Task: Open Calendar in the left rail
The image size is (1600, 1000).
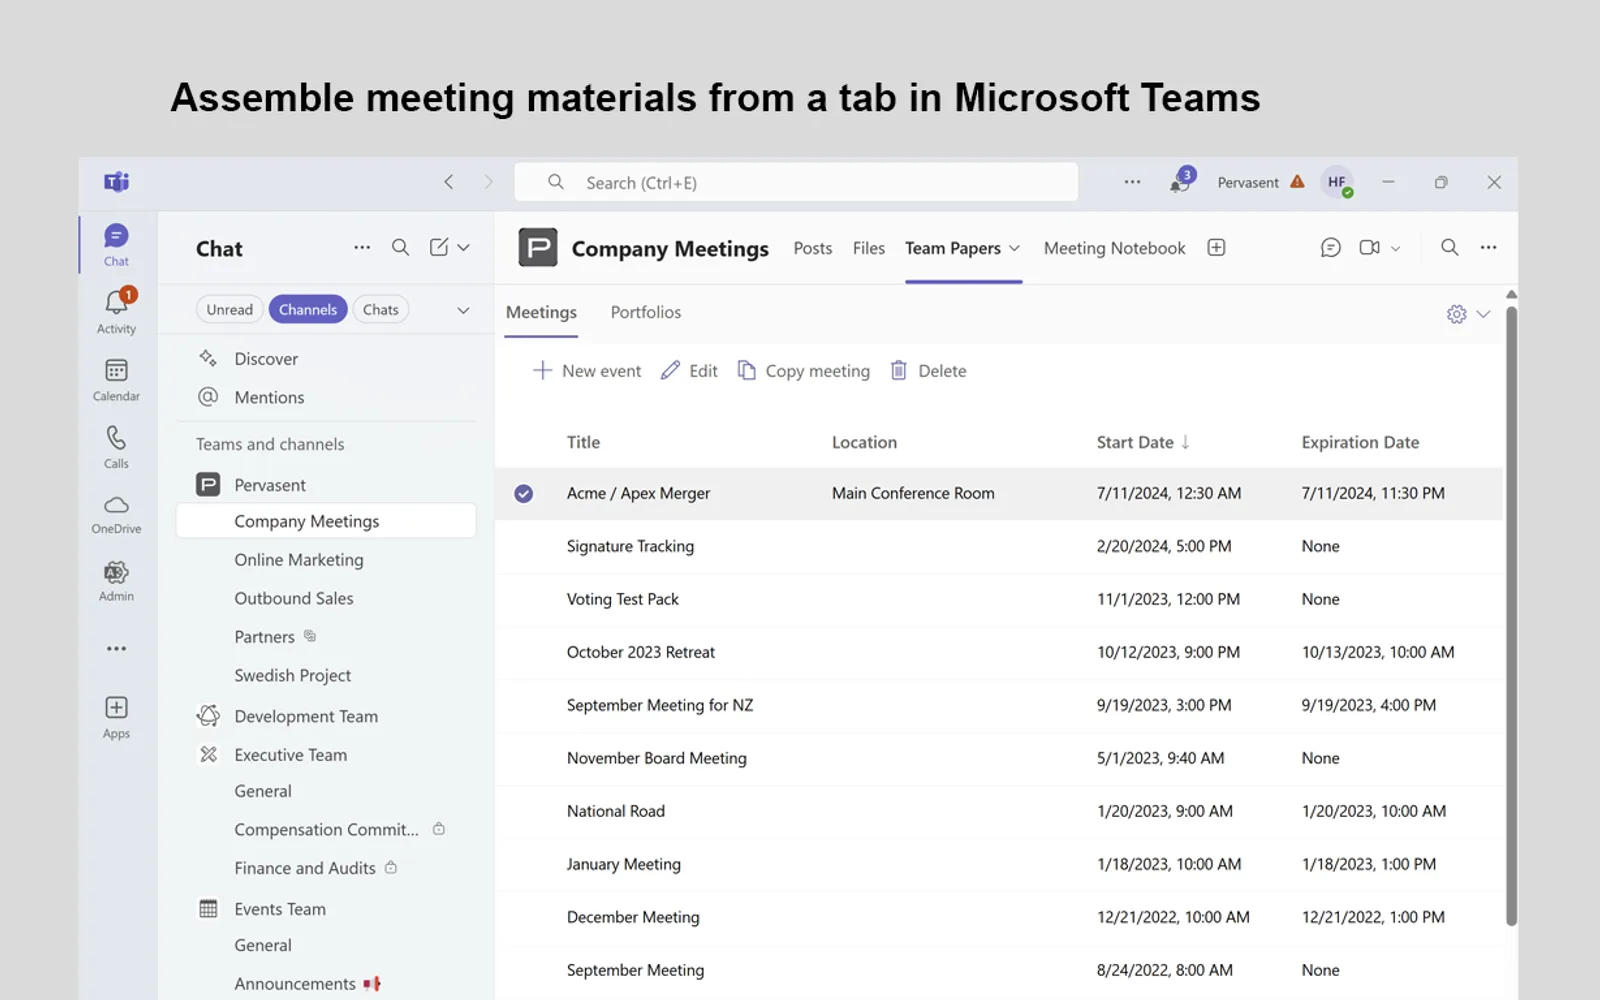Action: point(116,380)
